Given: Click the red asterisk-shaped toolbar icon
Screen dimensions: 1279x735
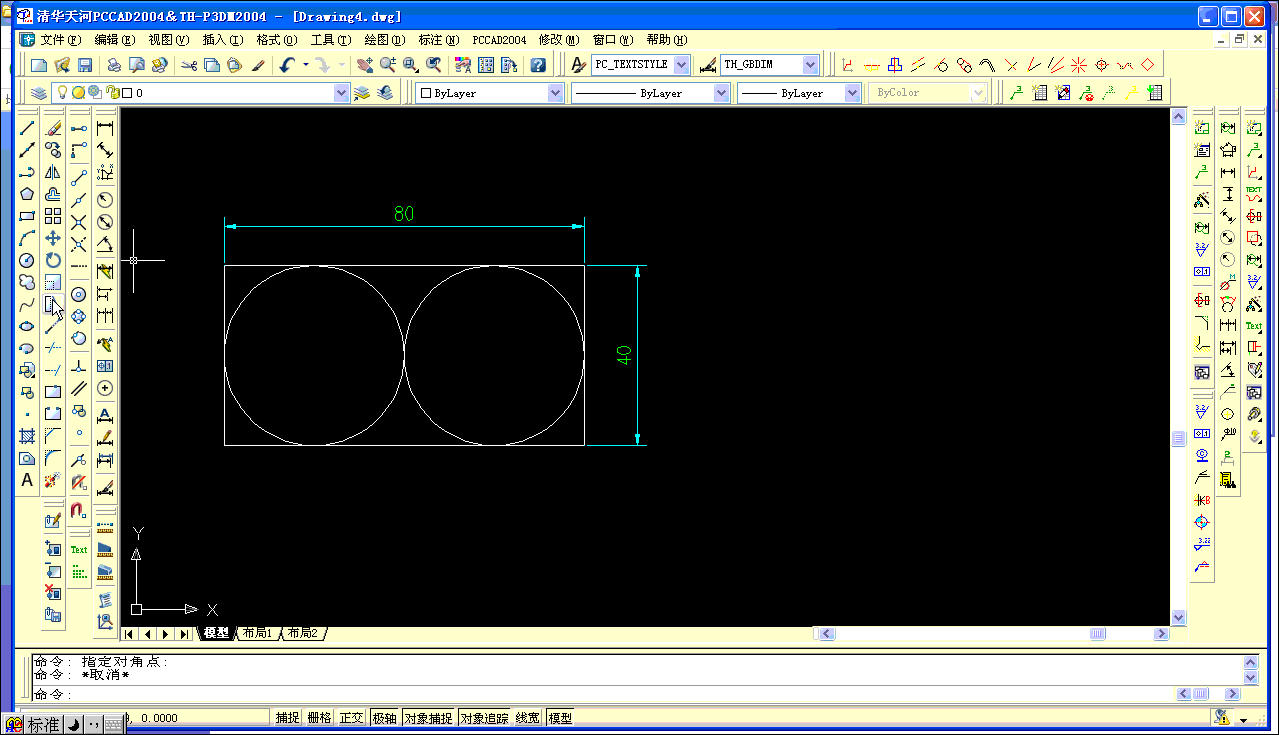Looking at the screenshot, I should (1078, 65).
